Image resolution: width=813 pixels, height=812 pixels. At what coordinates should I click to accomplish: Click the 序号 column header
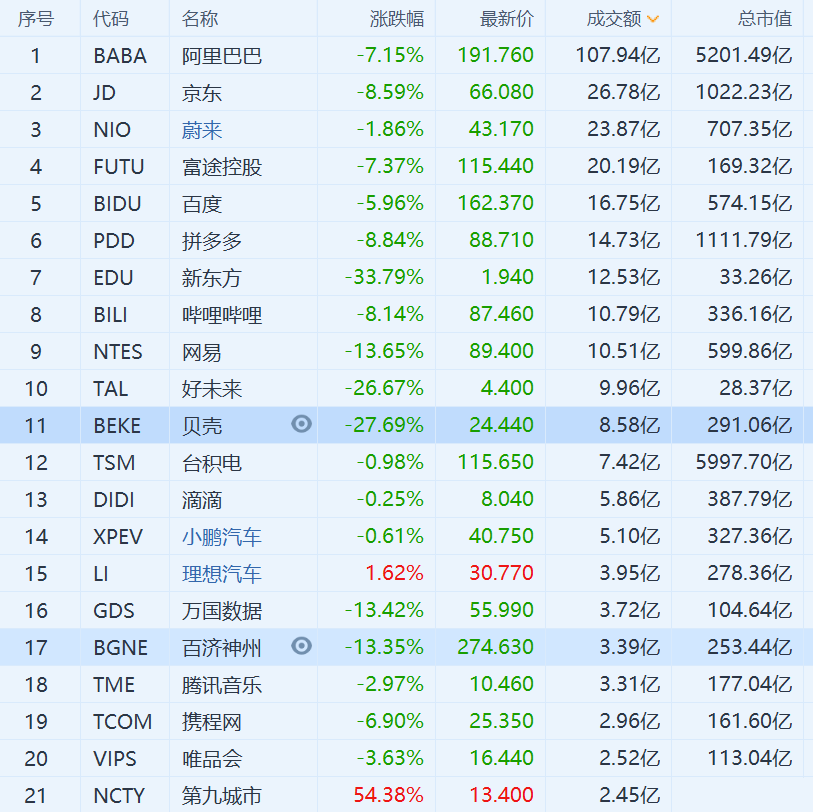pyautogui.click(x=36, y=19)
